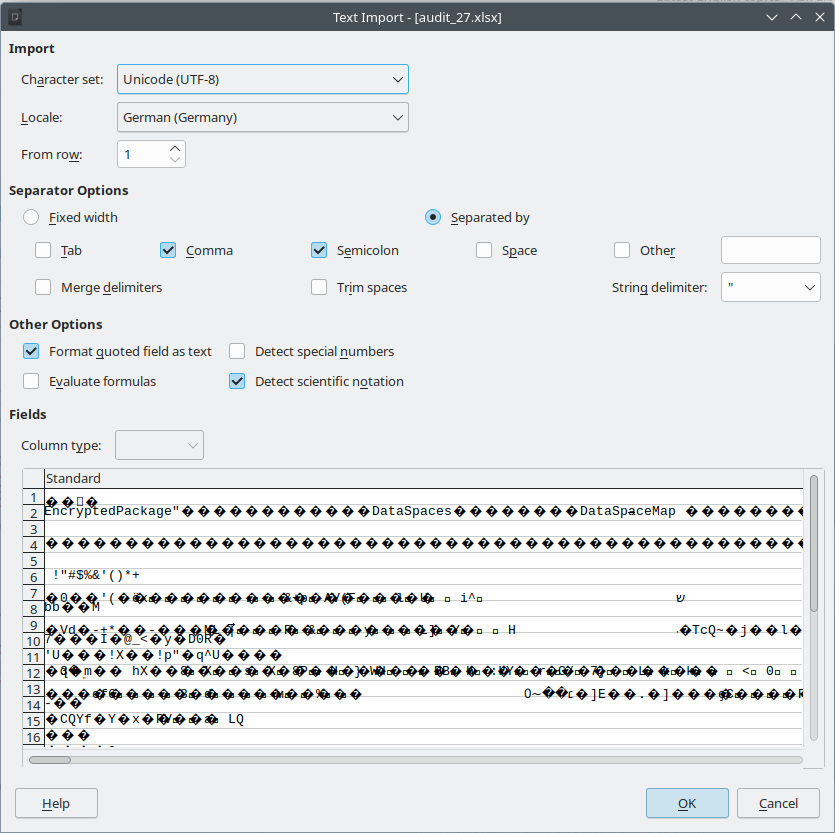Click the Cancel button
Viewport: 835px width, 833px height.
coord(778,803)
